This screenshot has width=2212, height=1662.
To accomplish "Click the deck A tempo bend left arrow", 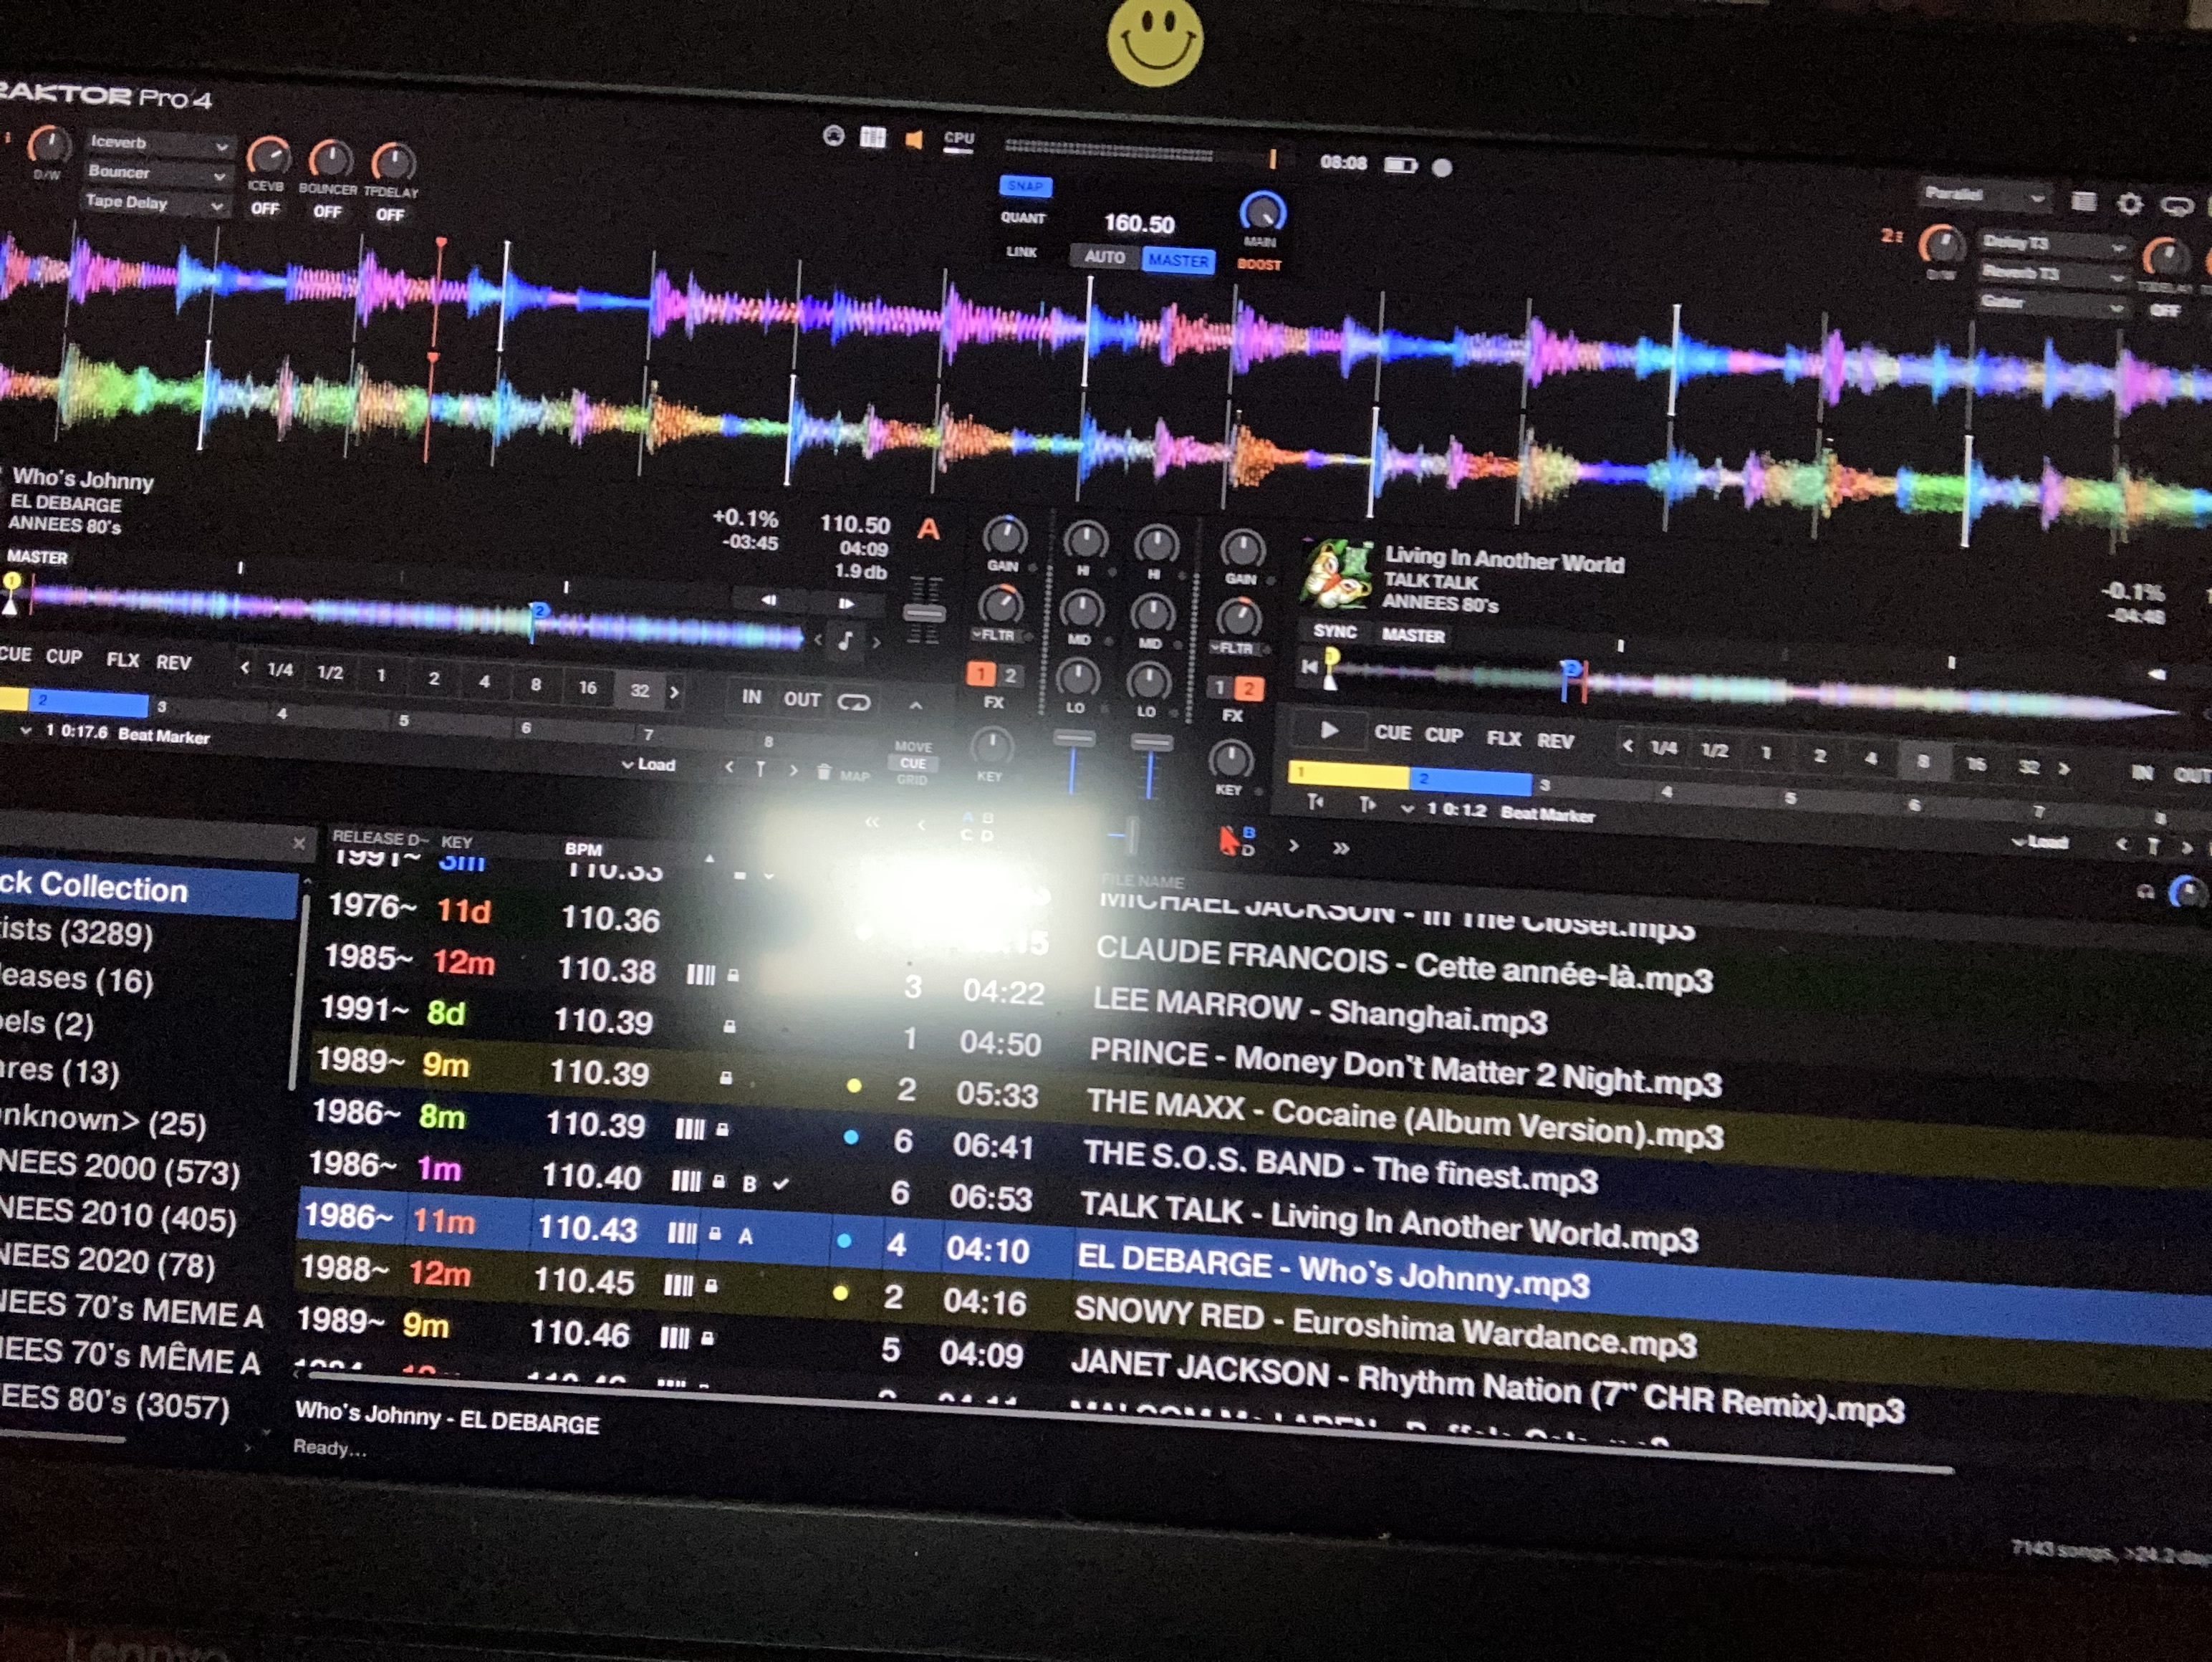I will point(768,600).
